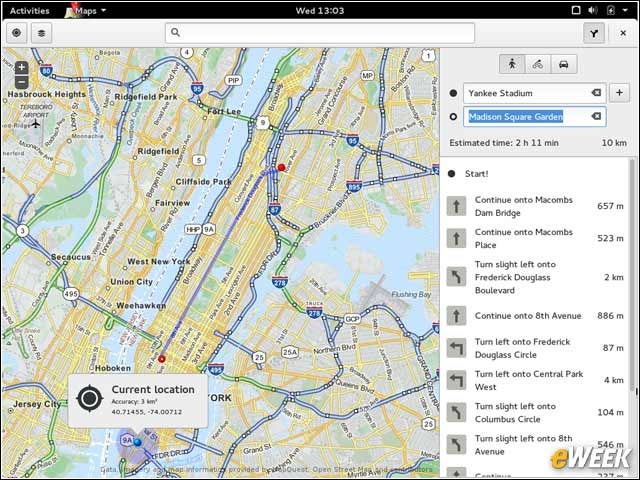Screen dimensions: 640x480
Task: Open the map layers chooser icon
Action: pyautogui.click(x=41, y=33)
